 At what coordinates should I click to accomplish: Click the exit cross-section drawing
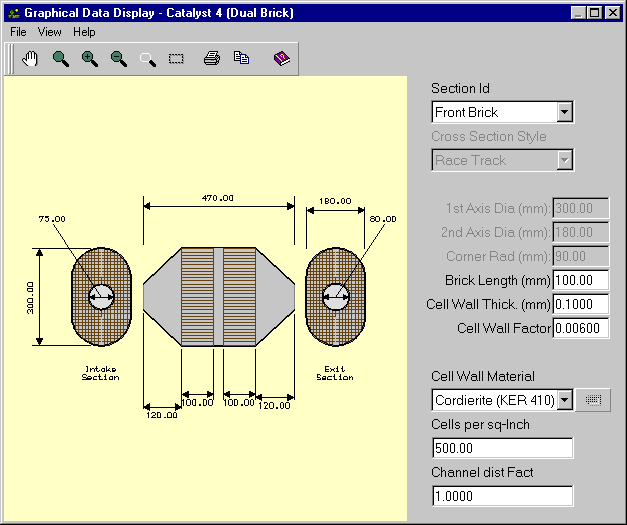click(335, 297)
